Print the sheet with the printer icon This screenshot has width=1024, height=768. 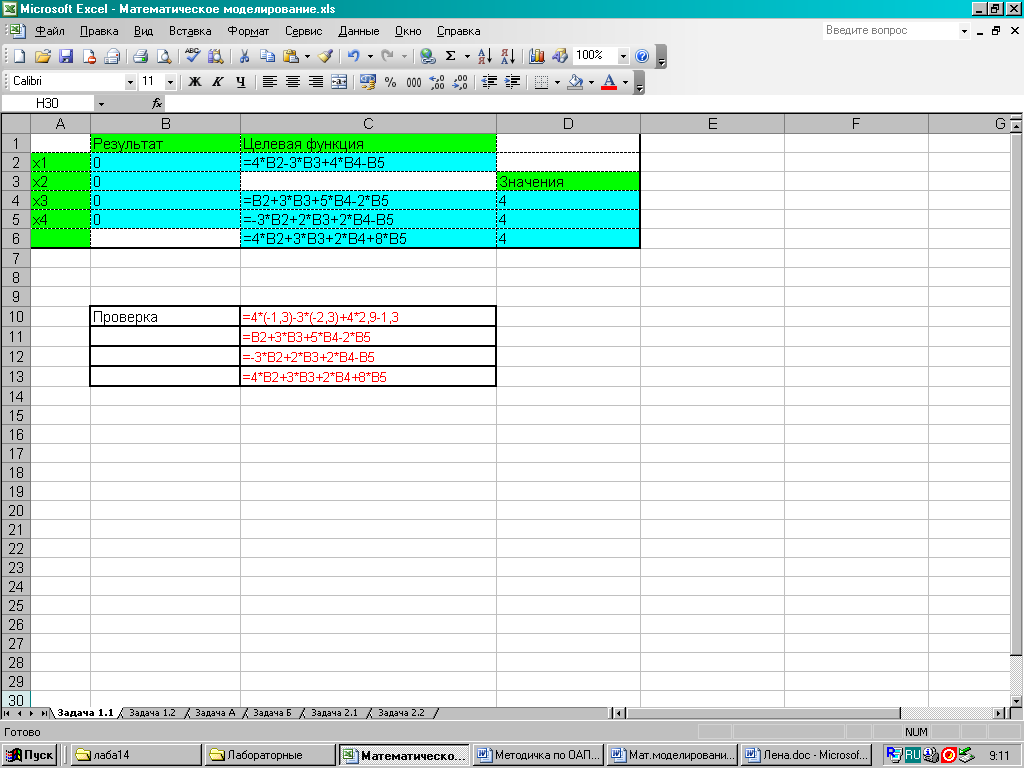tap(140, 56)
